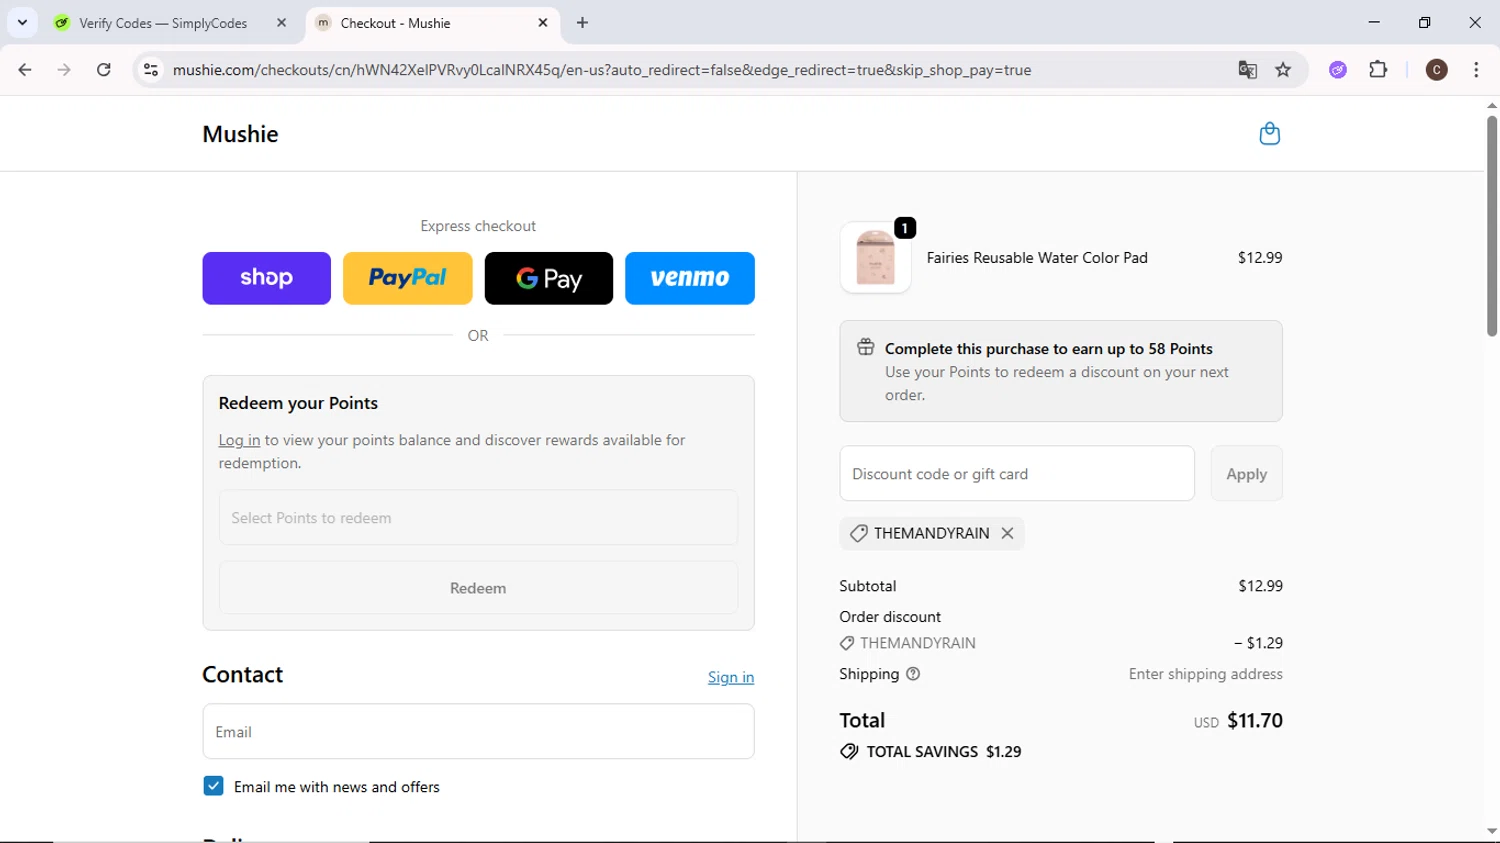Click 'Enter shipping address' text
1500x843 pixels.
[1205, 674]
